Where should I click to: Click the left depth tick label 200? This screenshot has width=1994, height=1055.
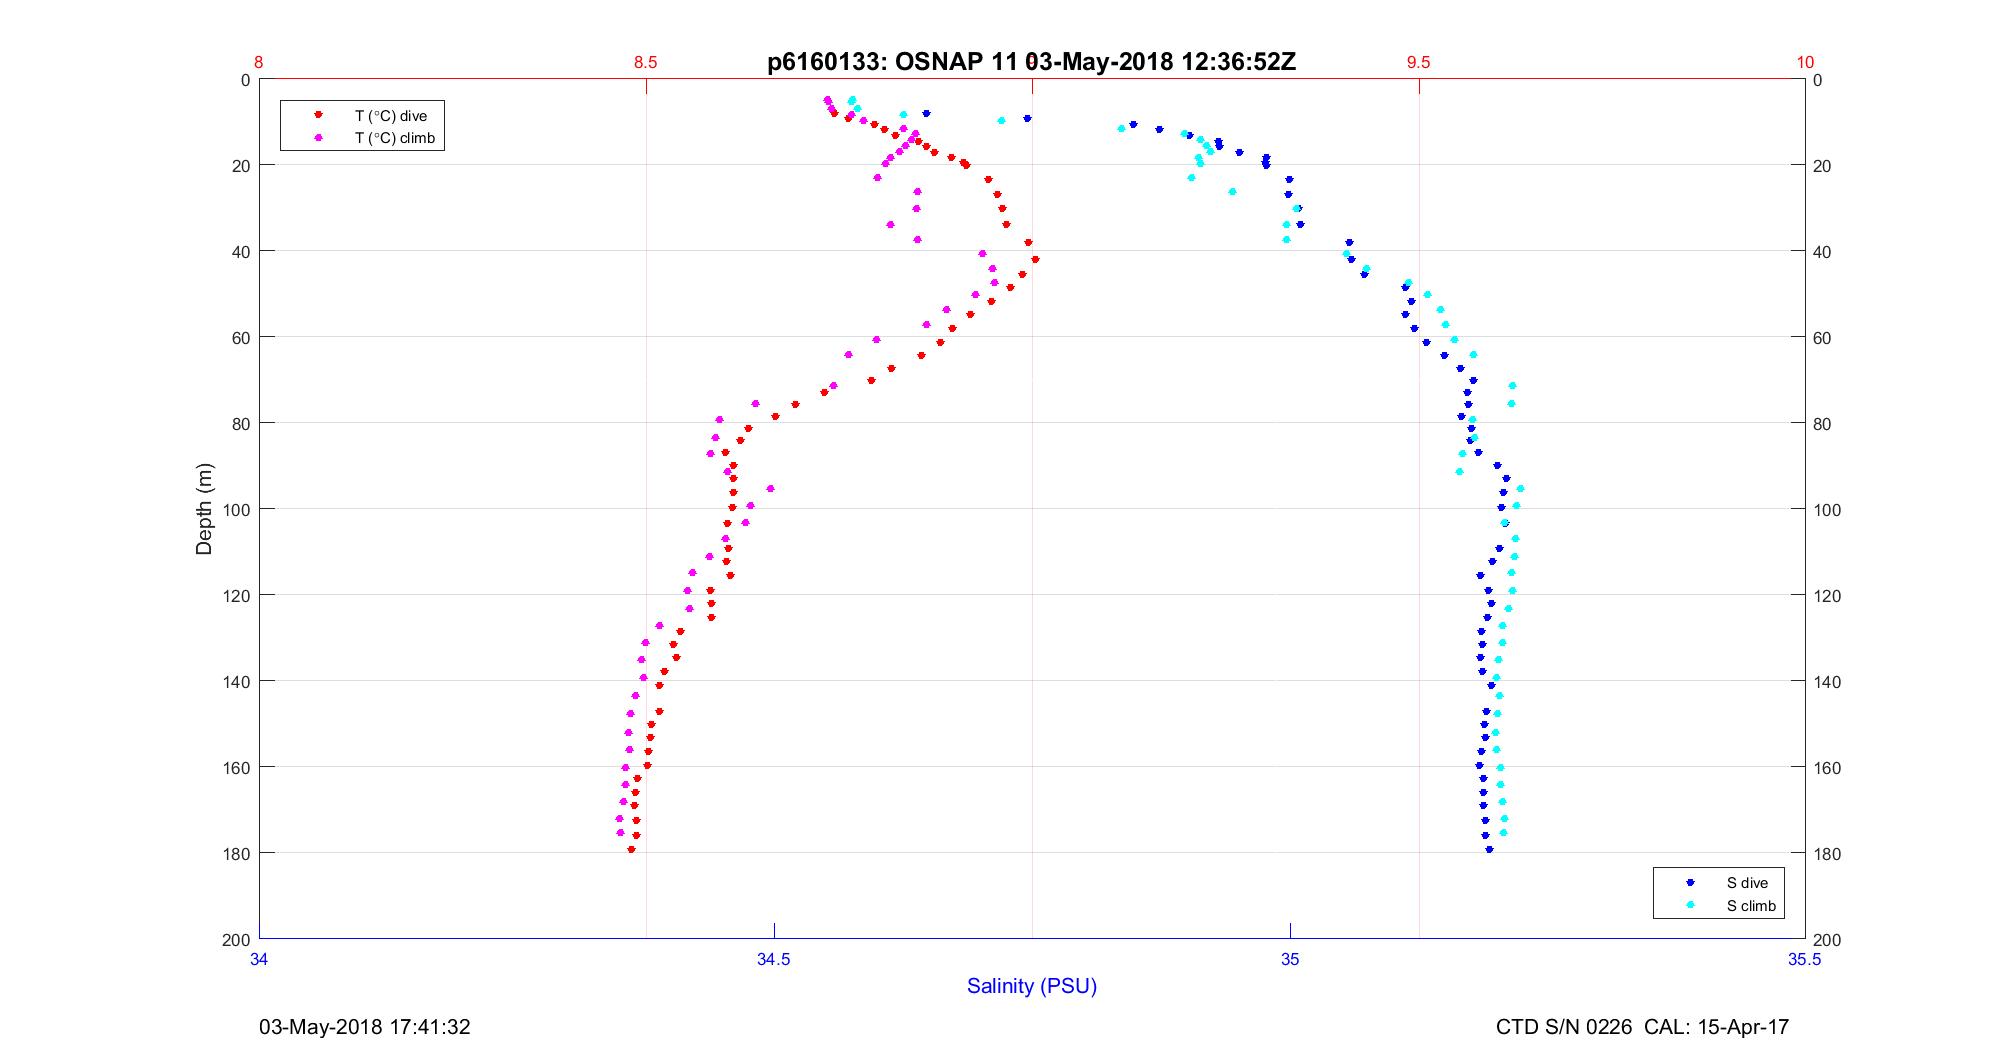[236, 939]
